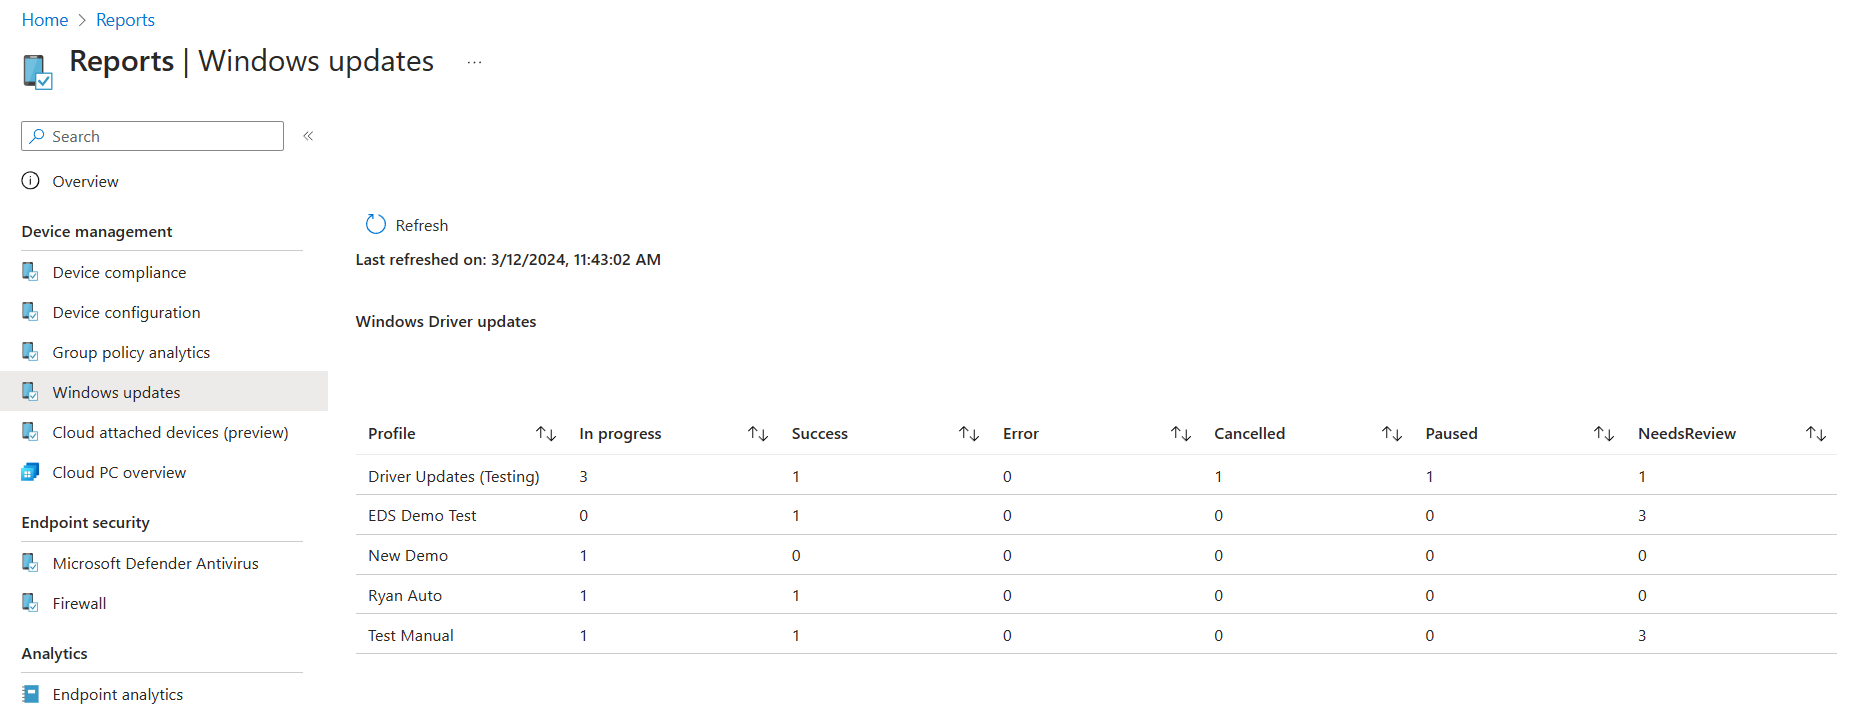Click the Cloud PC overview icon
The height and width of the screenshot is (724, 1863).
29,471
